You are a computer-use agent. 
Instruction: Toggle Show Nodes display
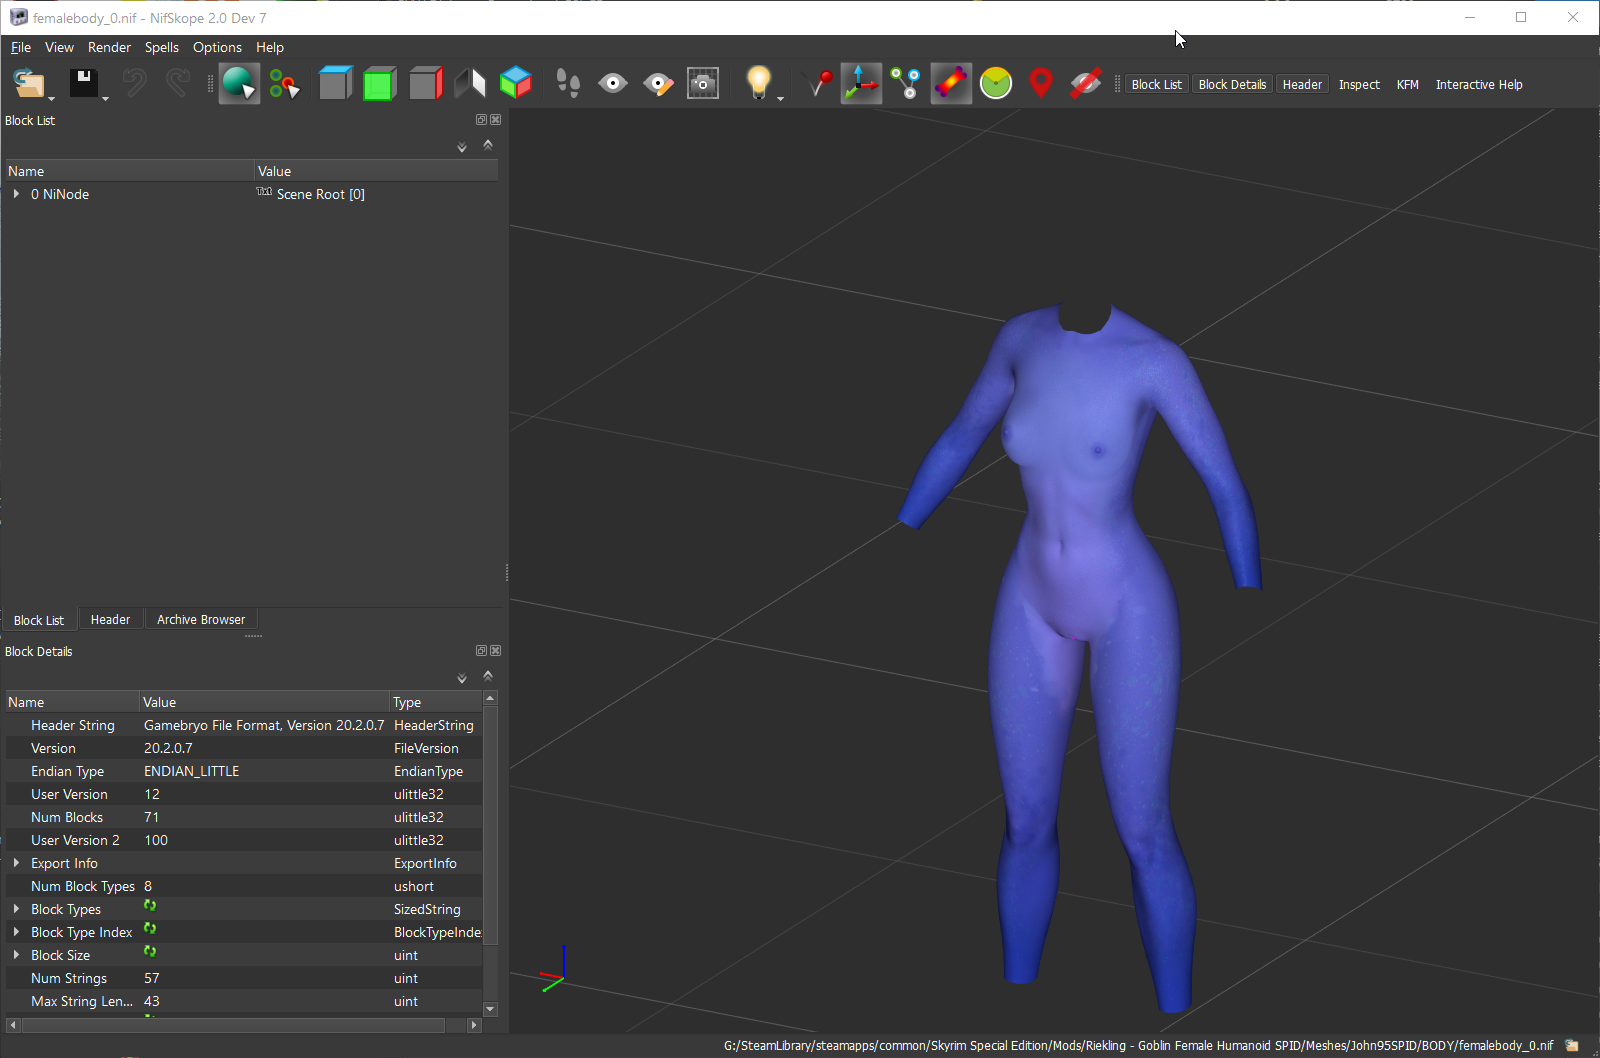pos(905,84)
